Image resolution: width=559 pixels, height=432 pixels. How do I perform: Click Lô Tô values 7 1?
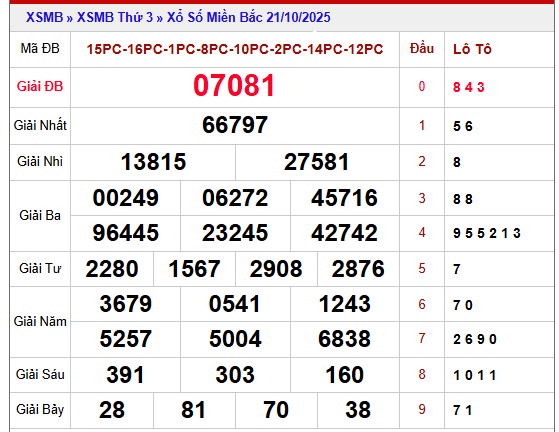pos(462,411)
